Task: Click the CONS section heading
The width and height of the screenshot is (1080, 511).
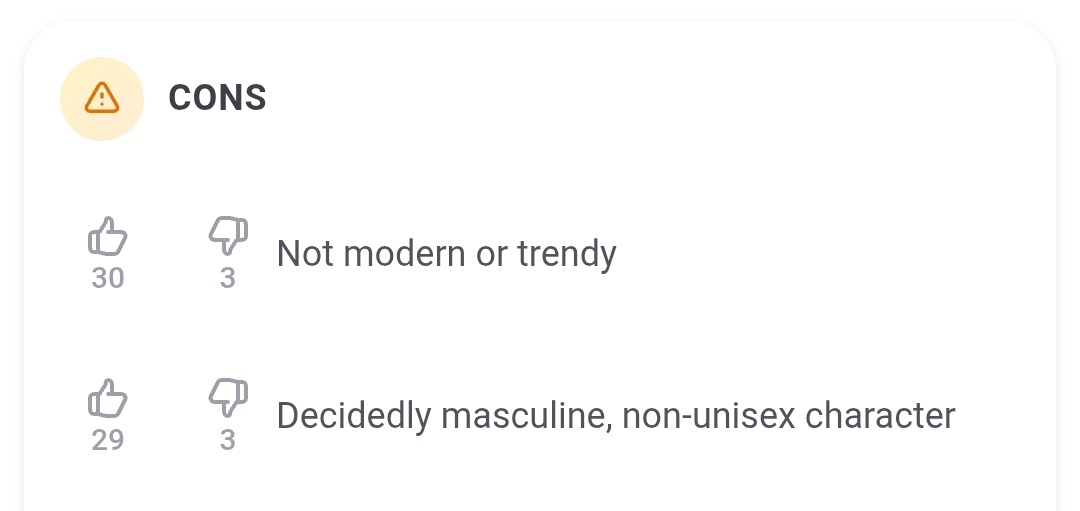Action: 217,98
